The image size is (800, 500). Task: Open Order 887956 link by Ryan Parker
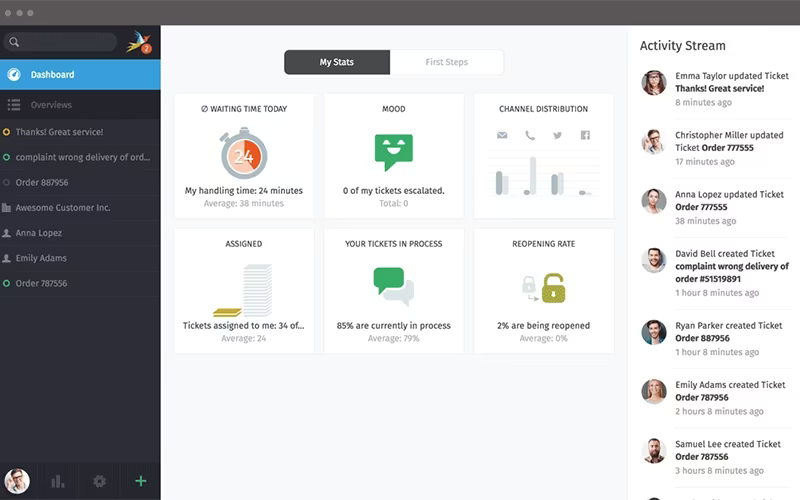pos(702,338)
